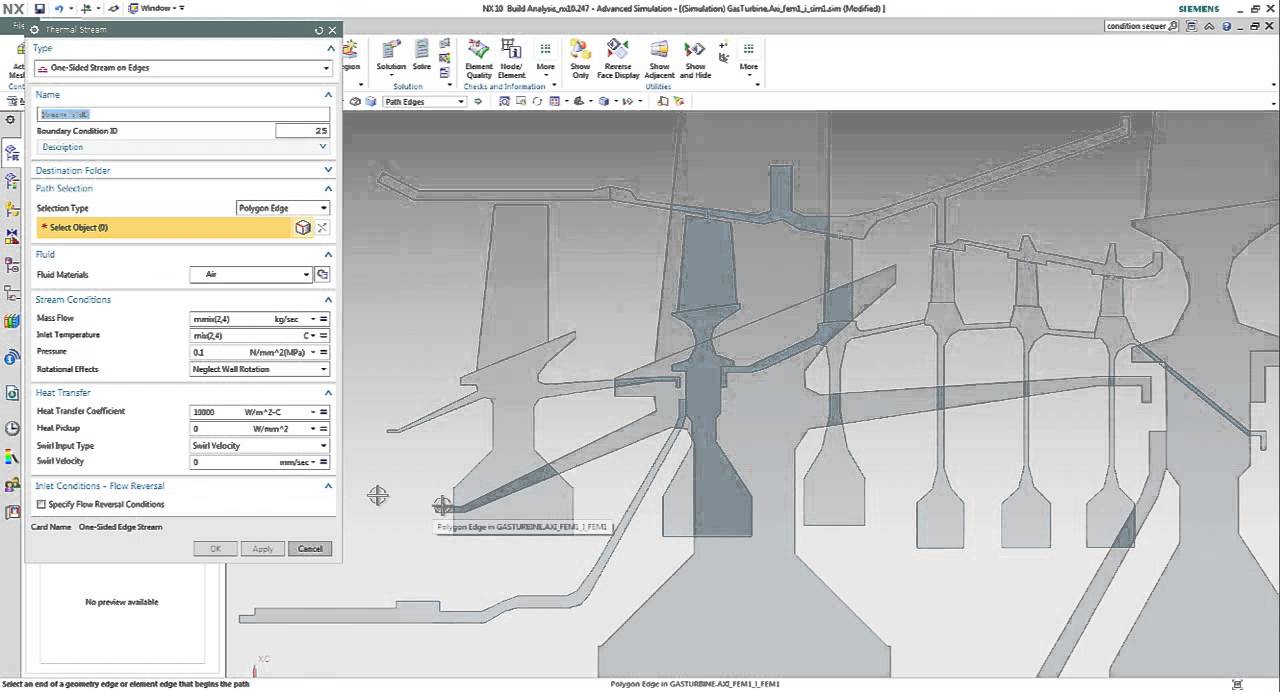
Task: Collapse the Heat Transfer section
Action: (x=329, y=393)
